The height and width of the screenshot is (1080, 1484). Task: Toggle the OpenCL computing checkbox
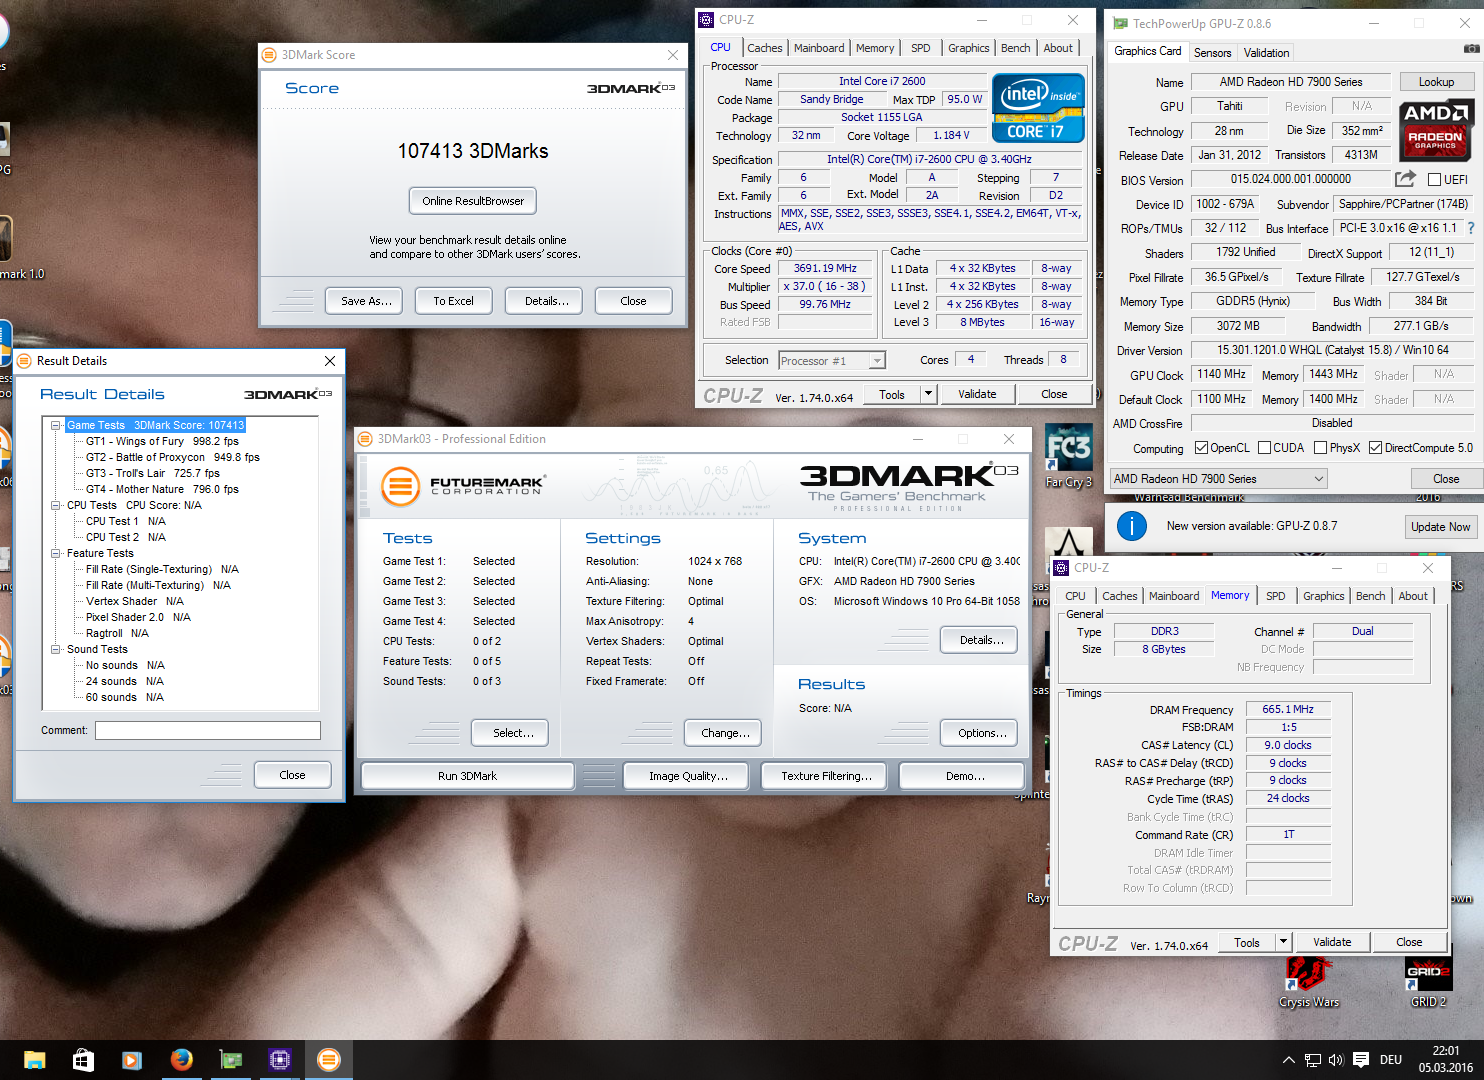click(1201, 448)
